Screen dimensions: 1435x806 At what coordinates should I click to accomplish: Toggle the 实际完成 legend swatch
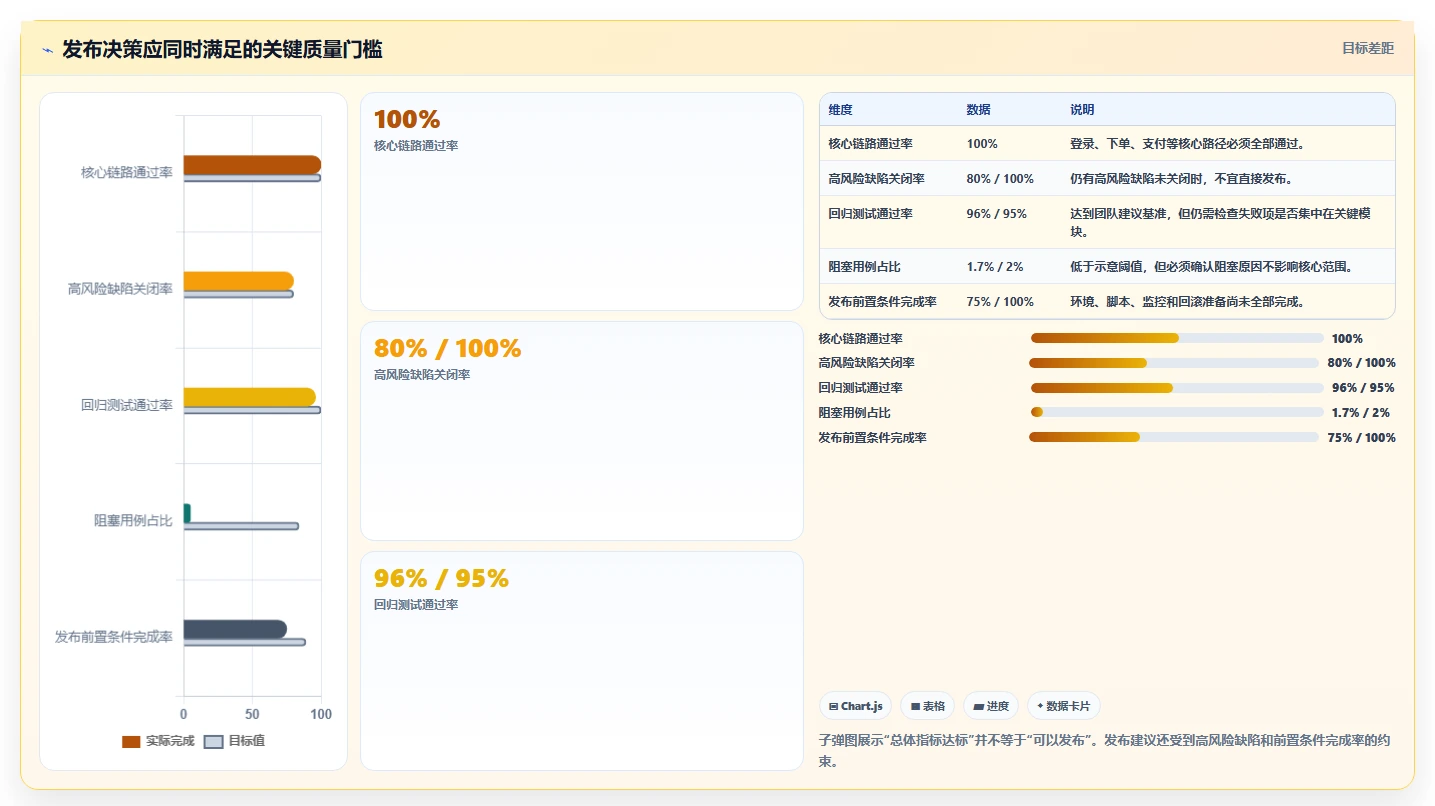[131, 742]
